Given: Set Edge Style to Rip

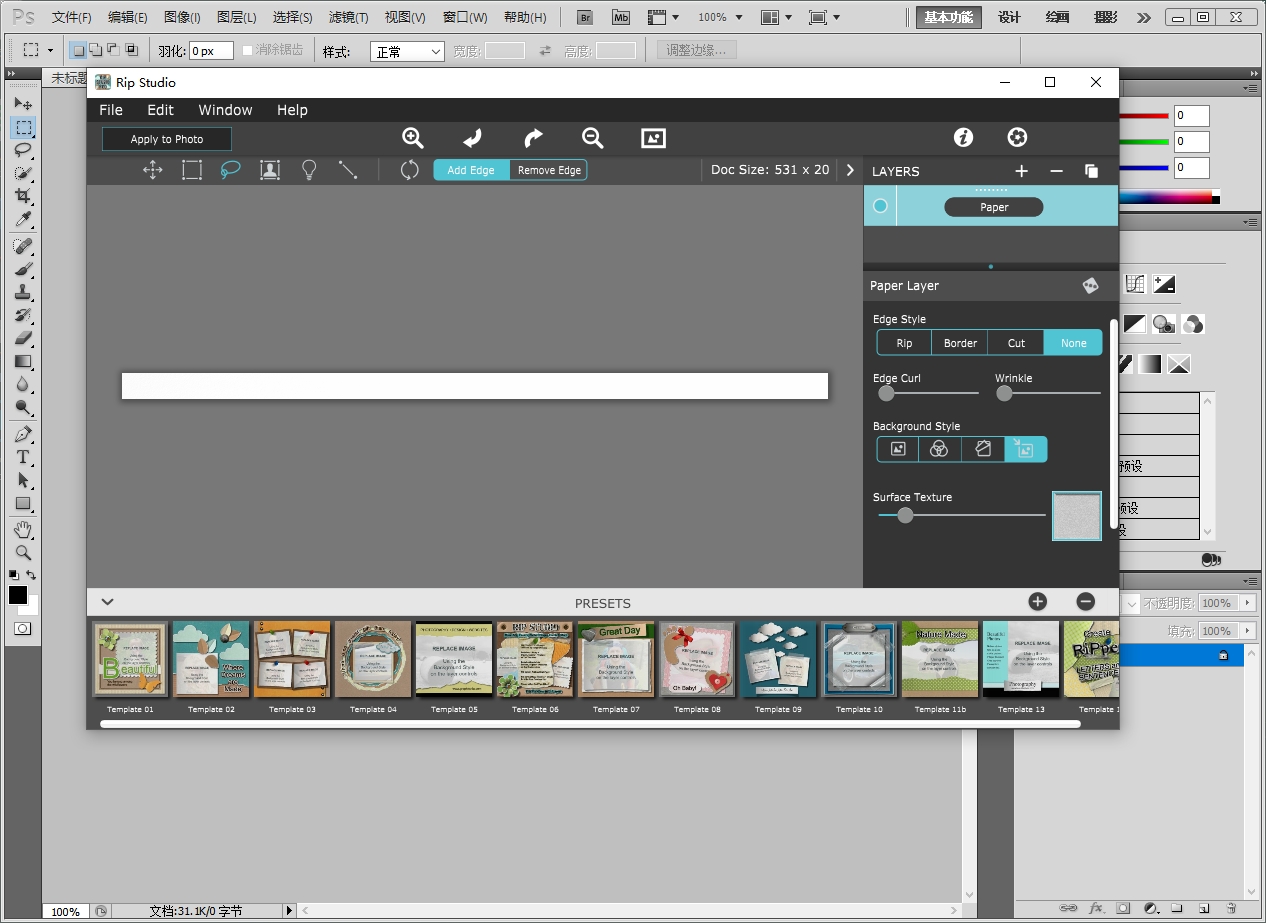Looking at the screenshot, I should [904, 343].
